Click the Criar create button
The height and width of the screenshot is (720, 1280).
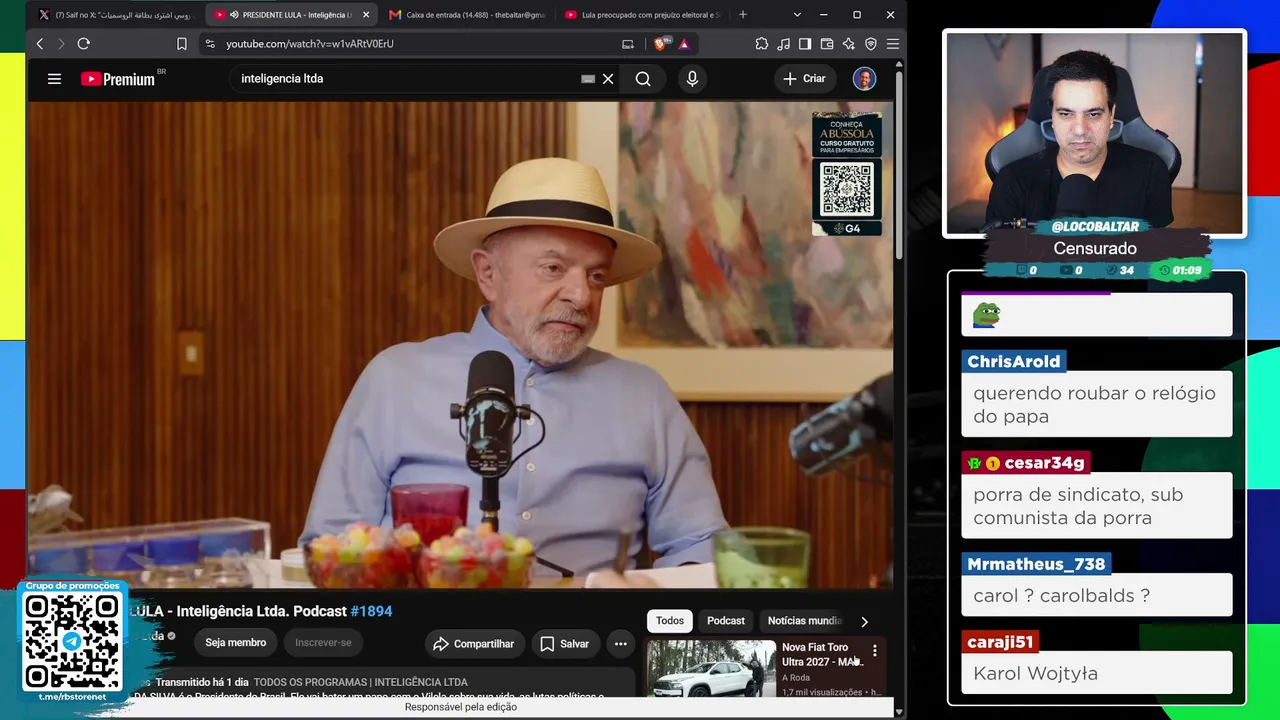point(804,79)
